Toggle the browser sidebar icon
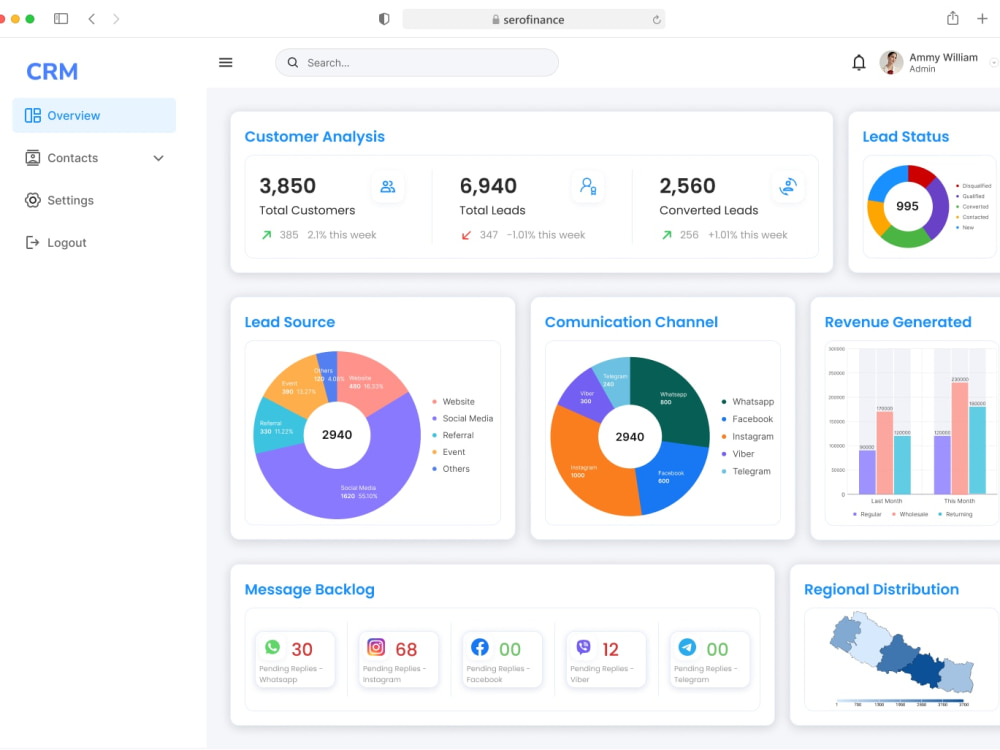This screenshot has width=1000, height=750. (x=61, y=19)
